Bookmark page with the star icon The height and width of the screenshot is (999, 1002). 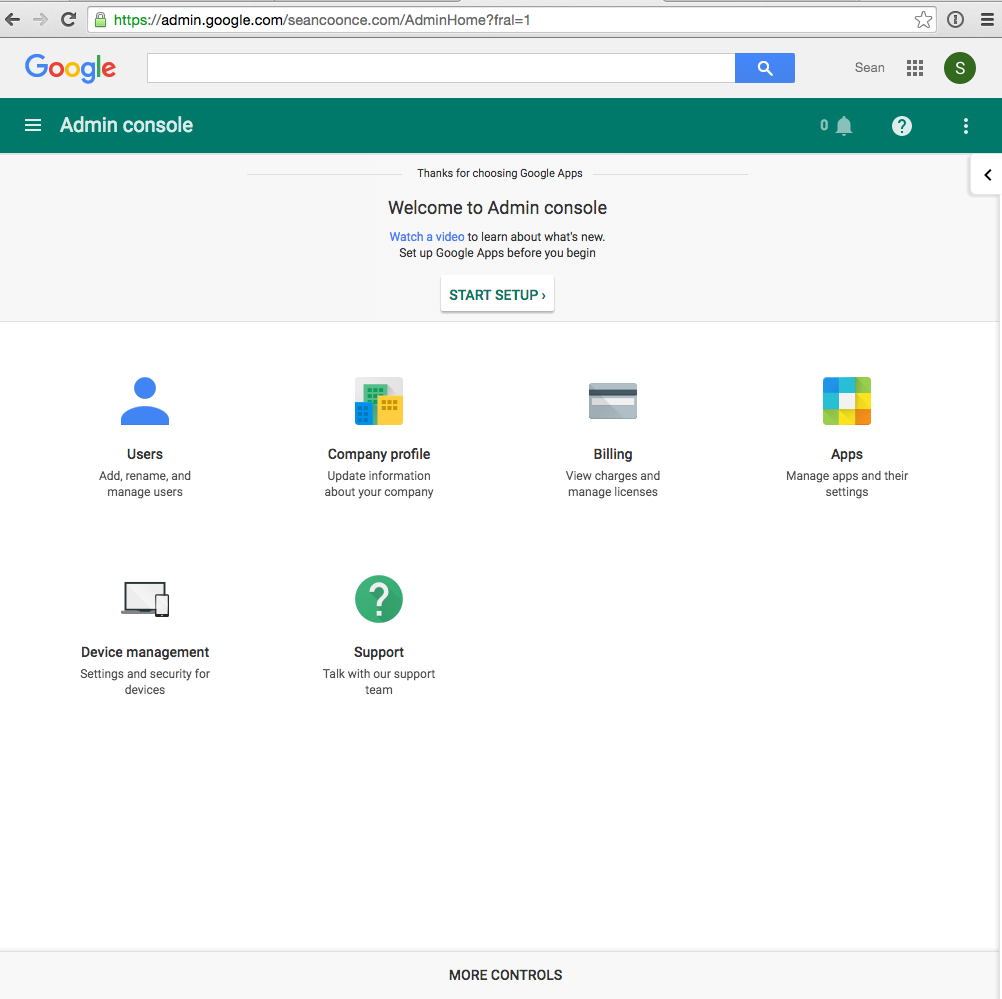(x=923, y=20)
